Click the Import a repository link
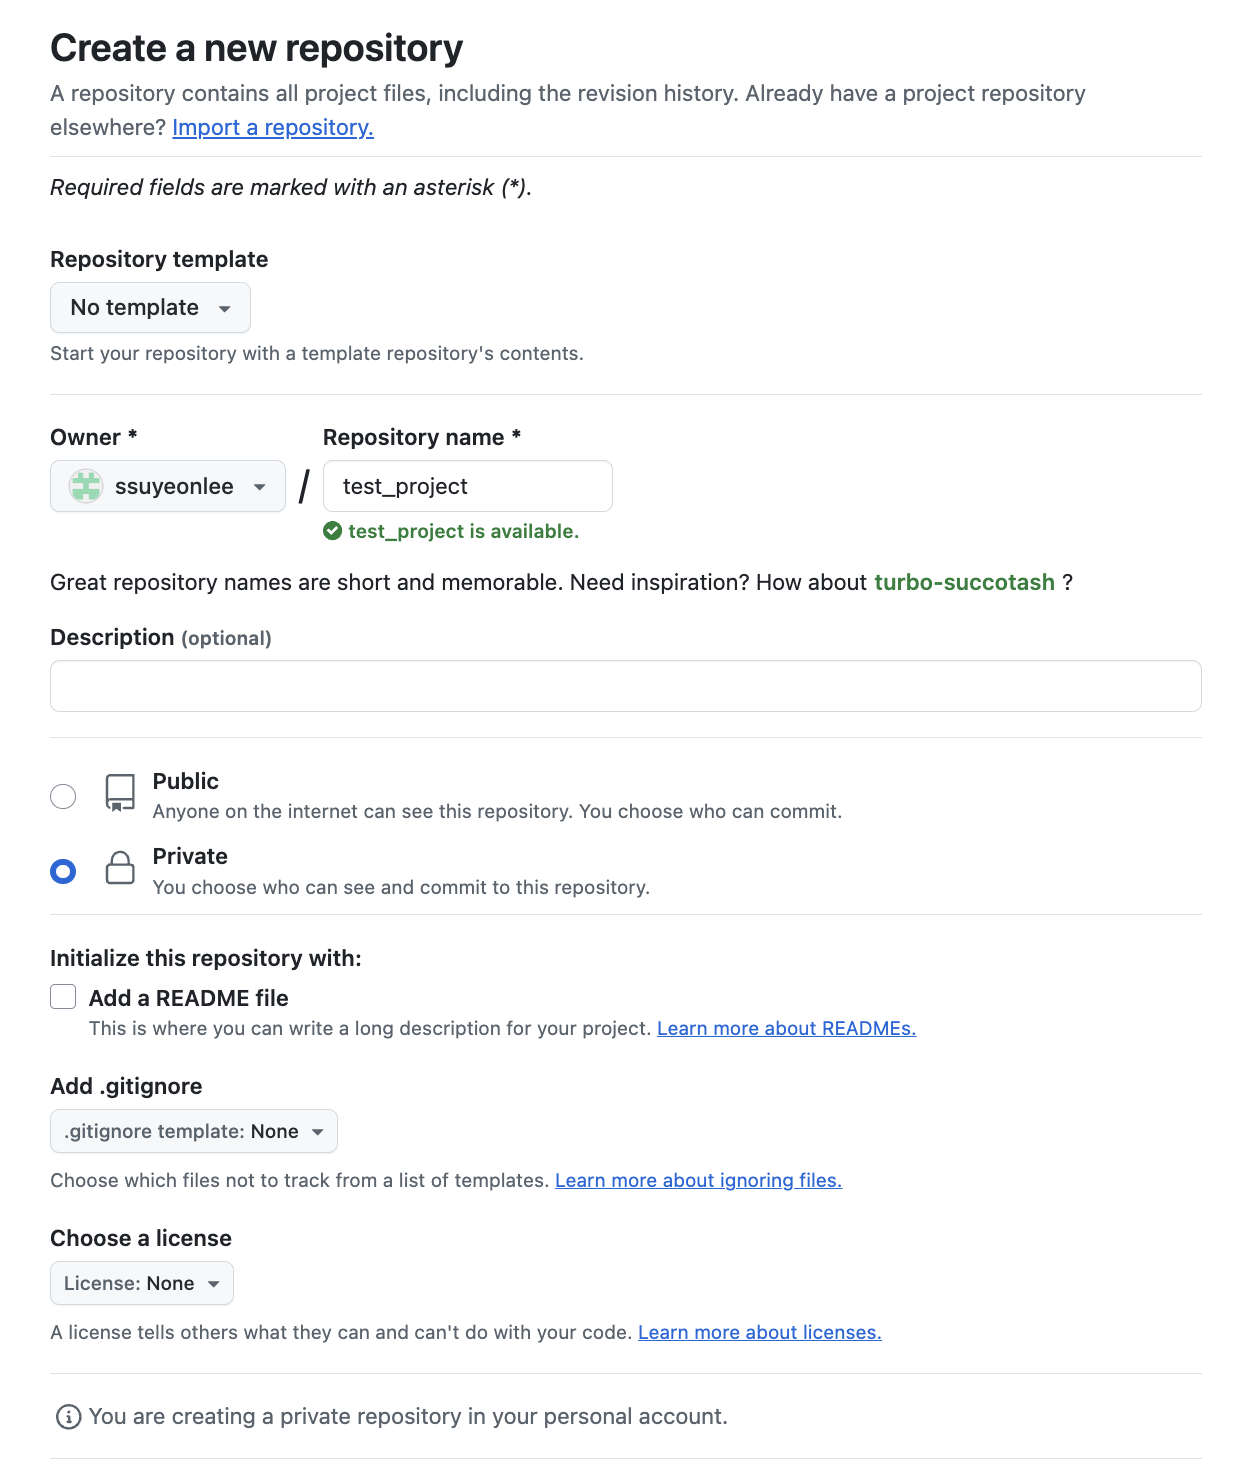1234x1472 pixels. coord(273,128)
